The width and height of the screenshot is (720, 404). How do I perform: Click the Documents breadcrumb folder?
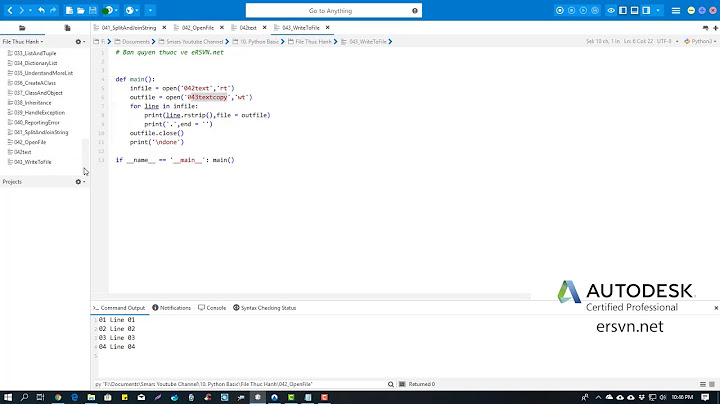pyautogui.click(x=135, y=41)
